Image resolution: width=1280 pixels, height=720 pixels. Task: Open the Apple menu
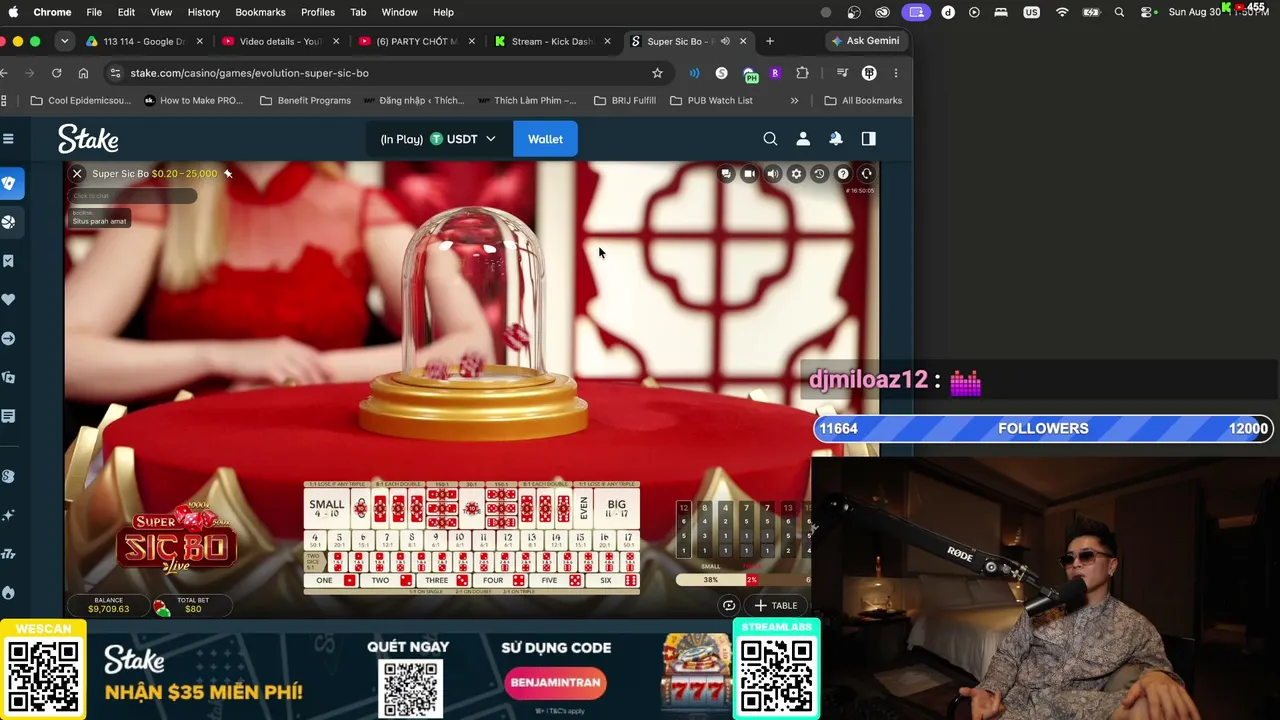click(13, 12)
